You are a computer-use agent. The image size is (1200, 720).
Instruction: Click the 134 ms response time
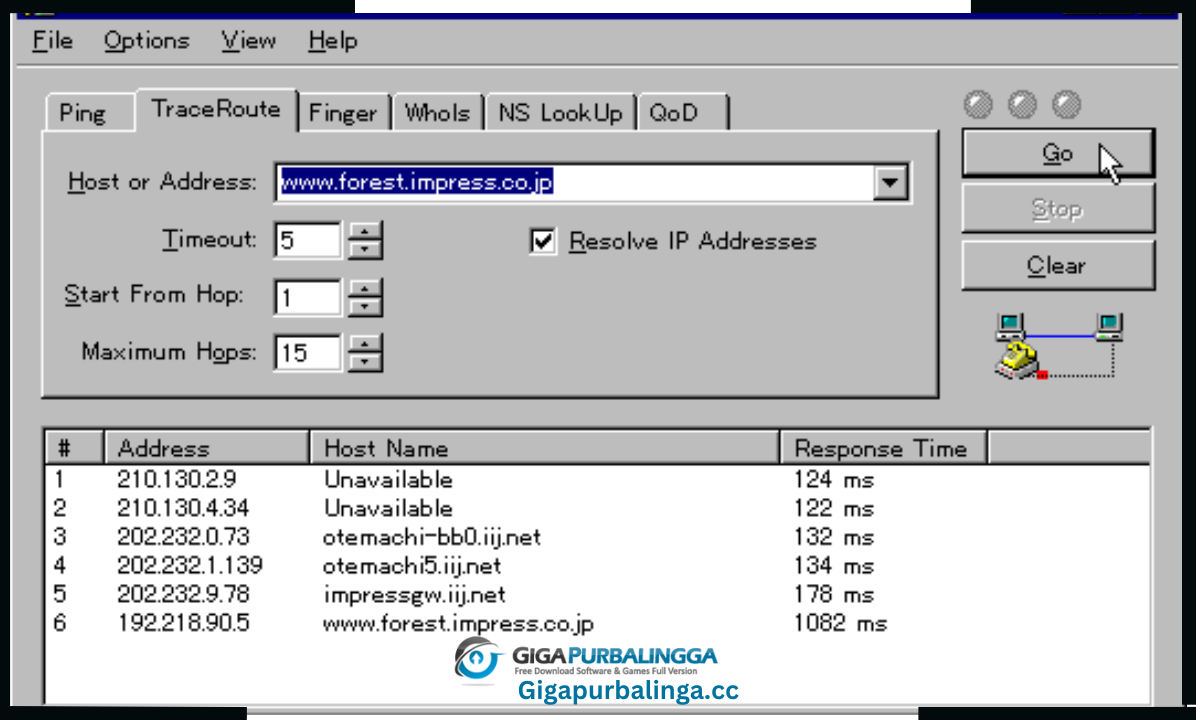click(x=834, y=566)
